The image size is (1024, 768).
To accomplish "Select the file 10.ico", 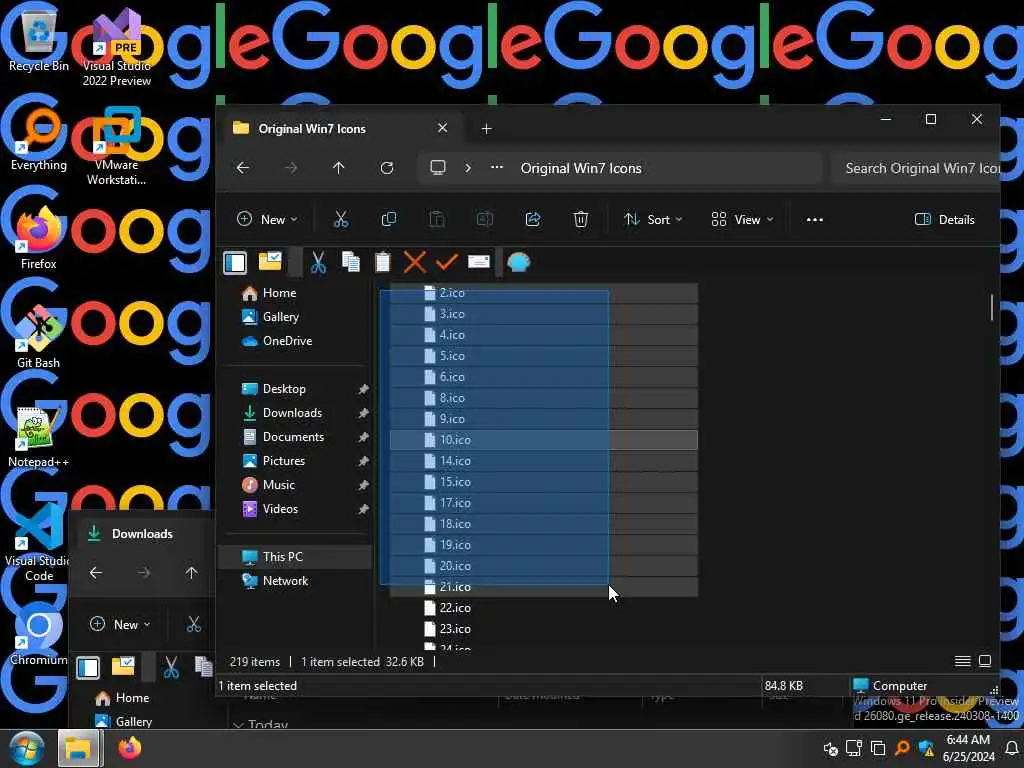I will [x=543, y=440].
